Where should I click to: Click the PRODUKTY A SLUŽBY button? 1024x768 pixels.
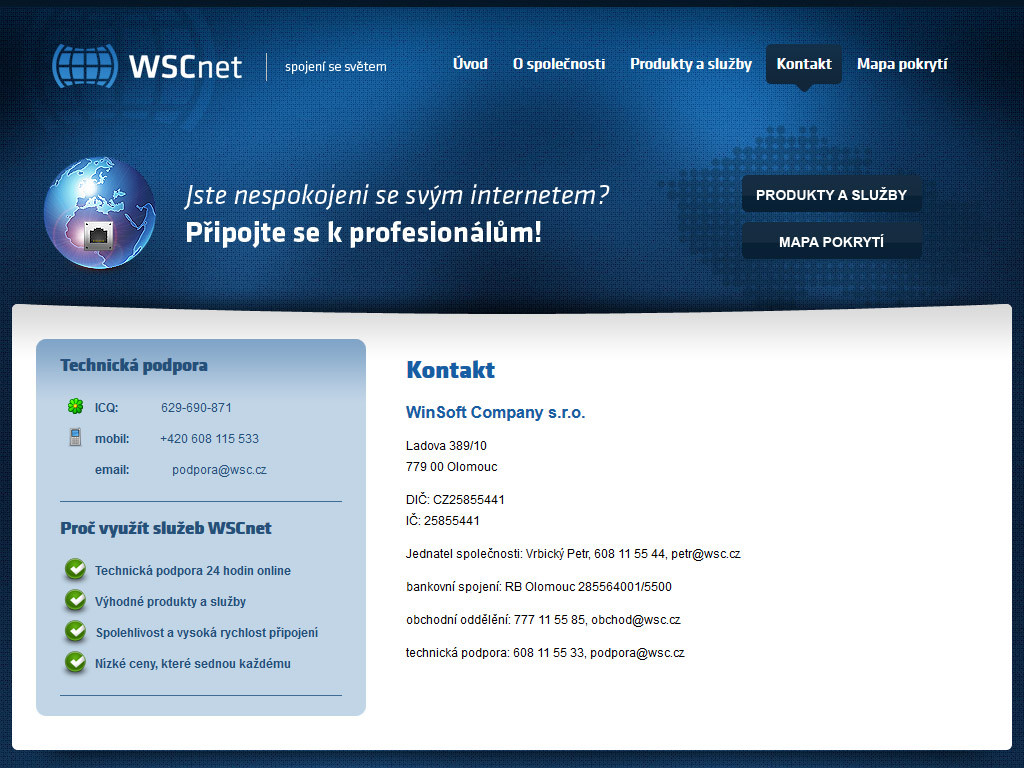(831, 194)
